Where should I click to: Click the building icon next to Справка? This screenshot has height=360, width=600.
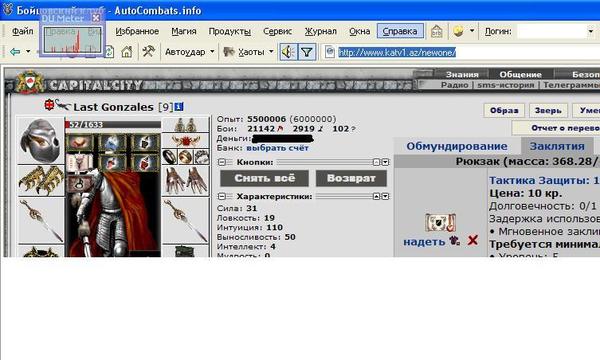437,31
